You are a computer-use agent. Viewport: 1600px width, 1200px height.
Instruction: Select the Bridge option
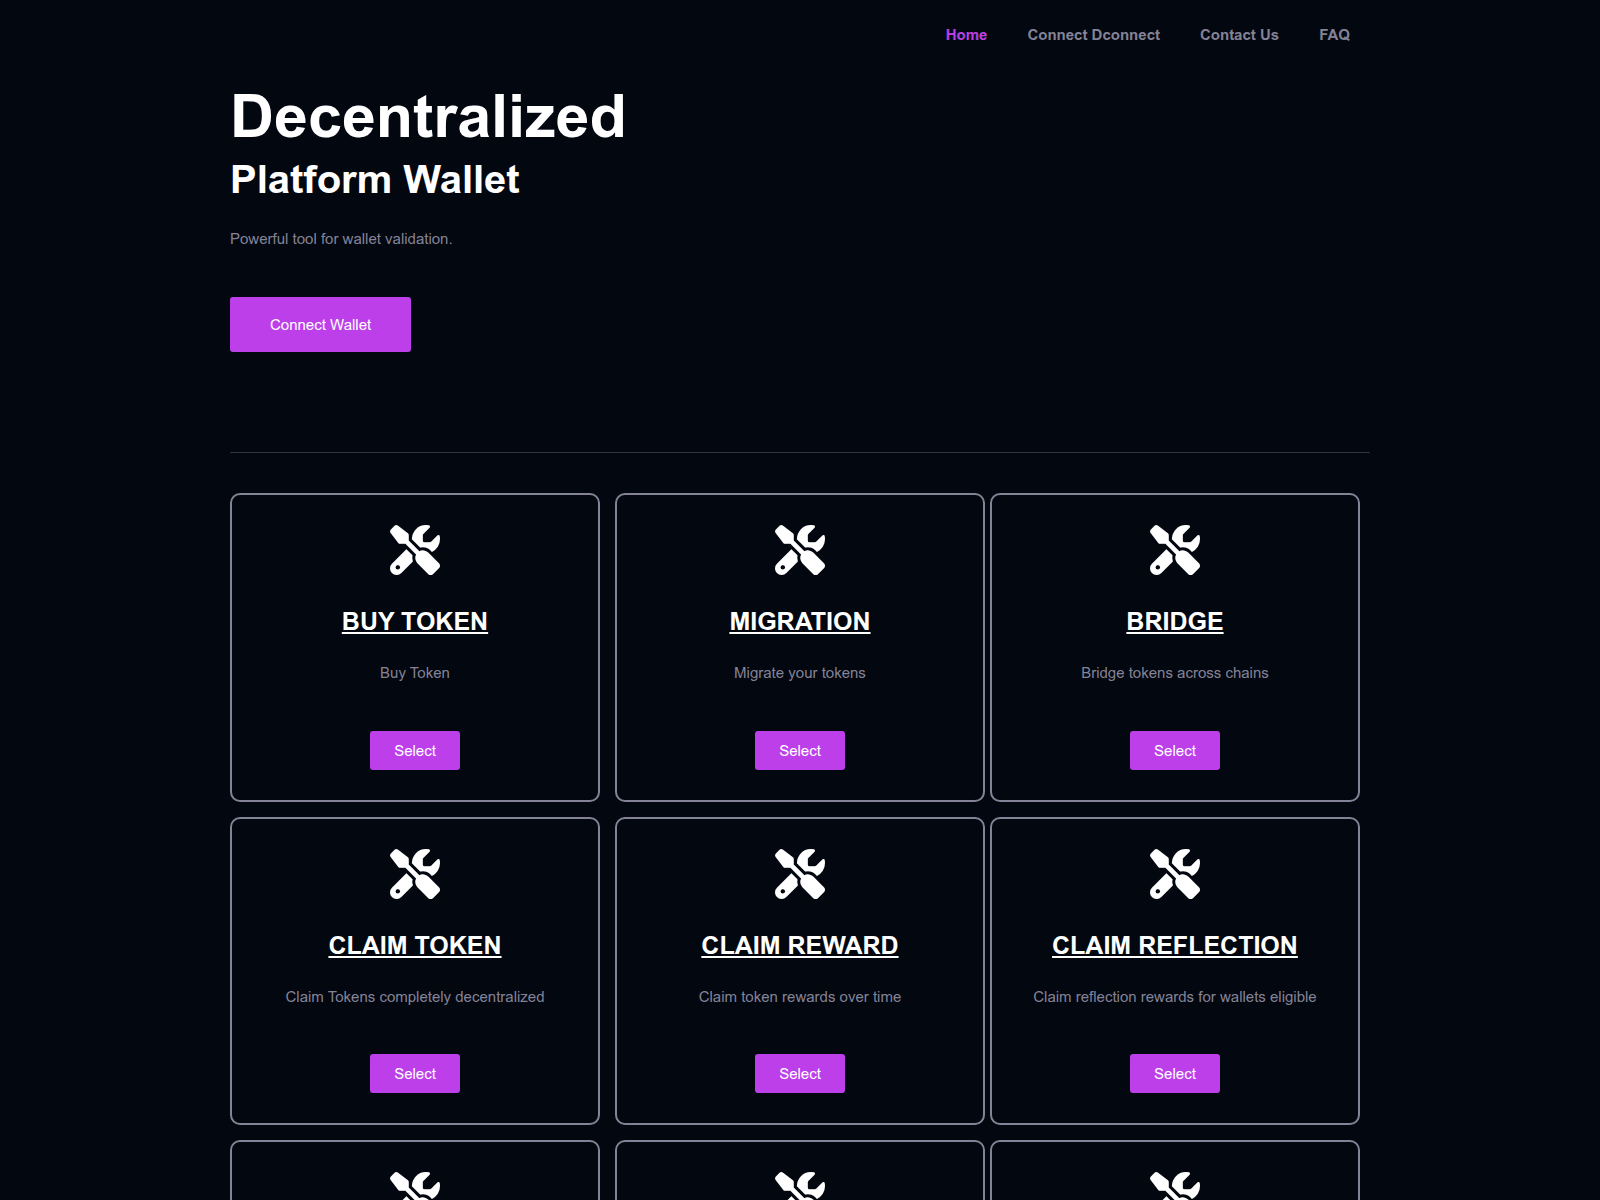point(1175,750)
